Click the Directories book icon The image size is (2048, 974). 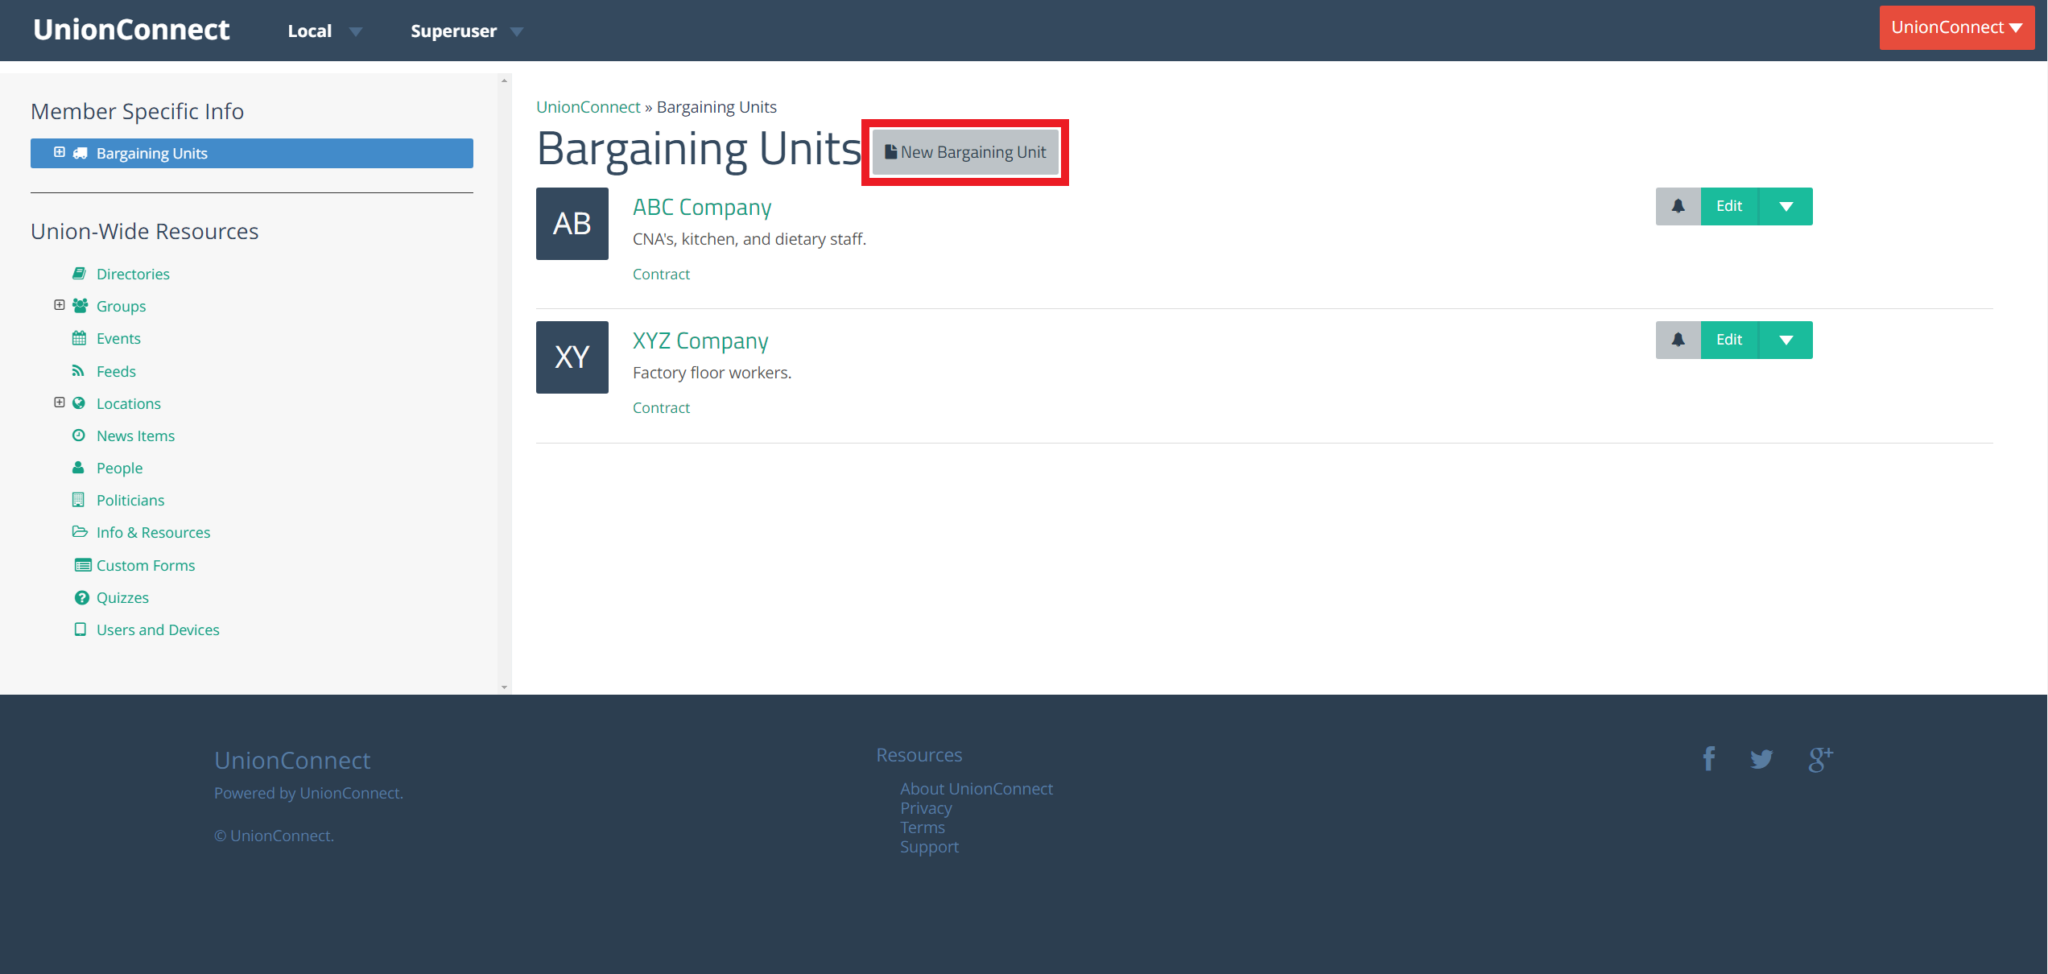point(79,273)
